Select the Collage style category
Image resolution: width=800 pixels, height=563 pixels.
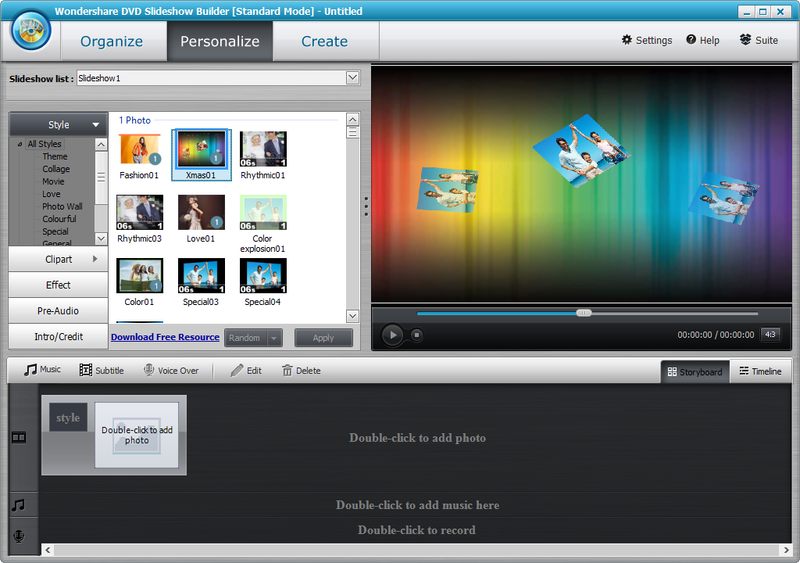[56, 168]
